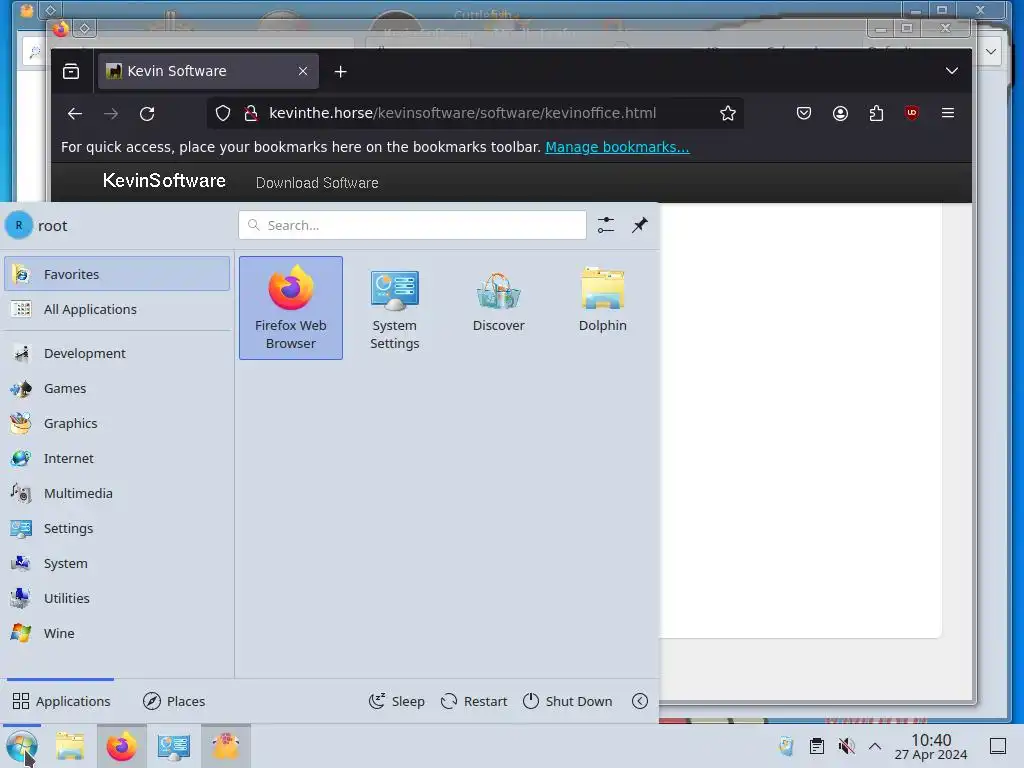
Task: Click the Shut Down button
Action: click(568, 701)
